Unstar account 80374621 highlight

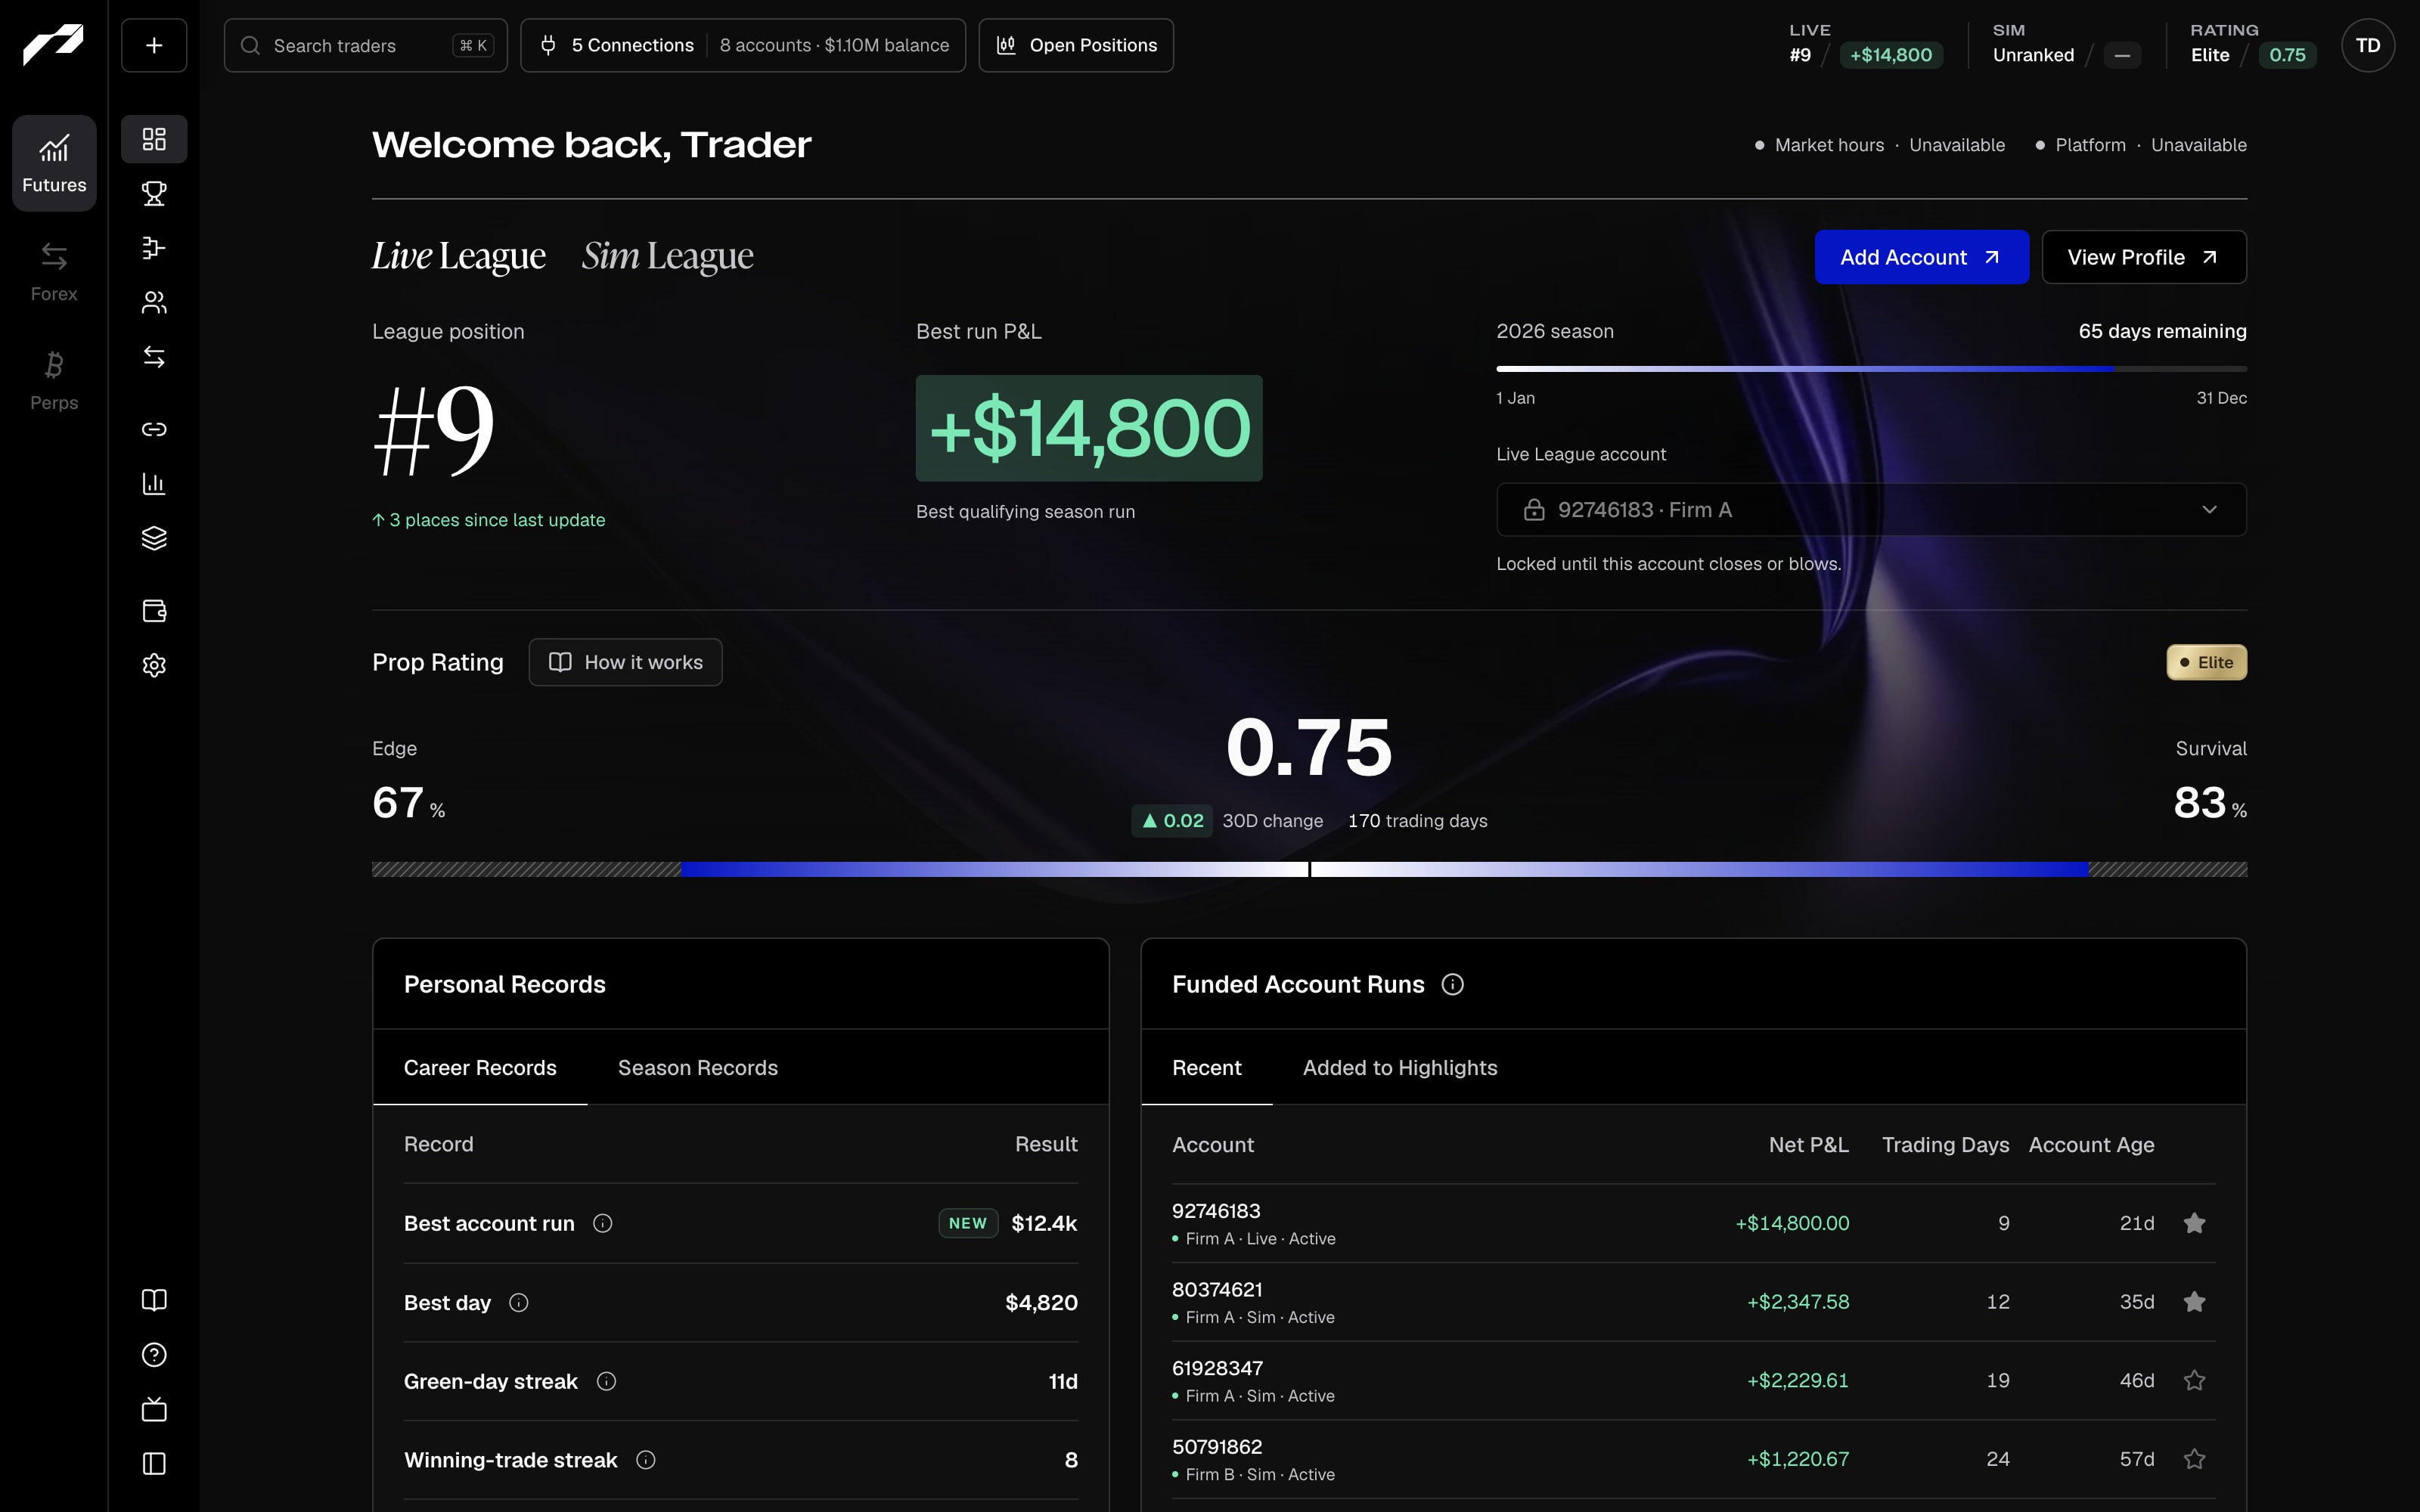(x=2194, y=1302)
